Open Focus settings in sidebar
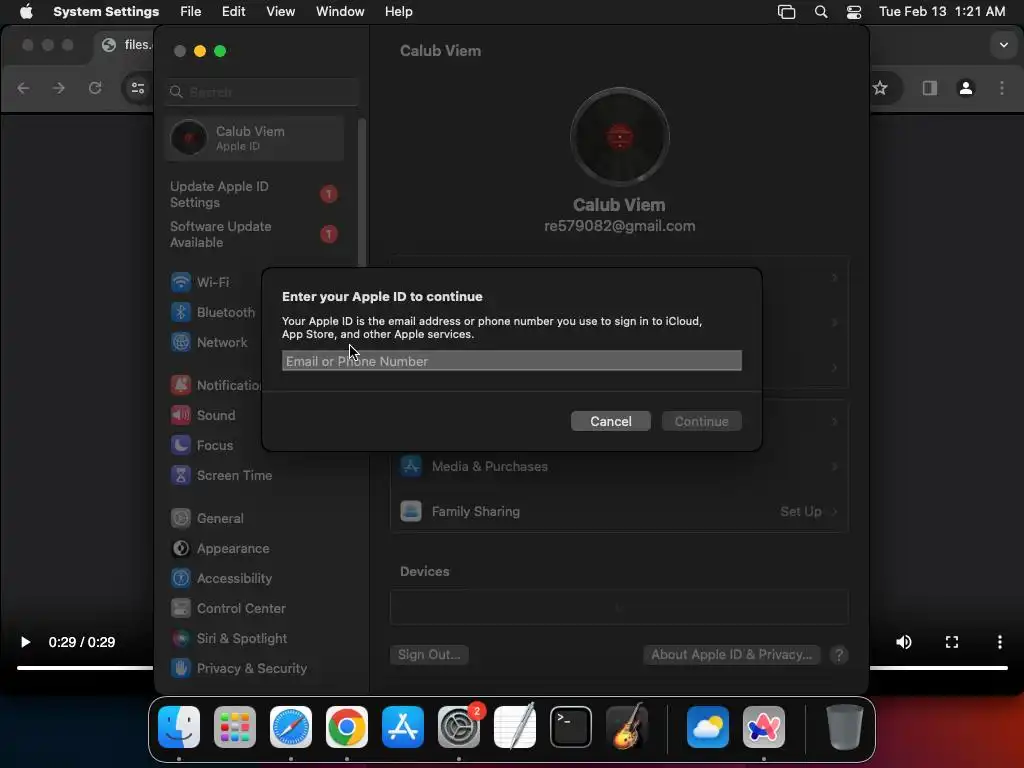 tap(202, 445)
